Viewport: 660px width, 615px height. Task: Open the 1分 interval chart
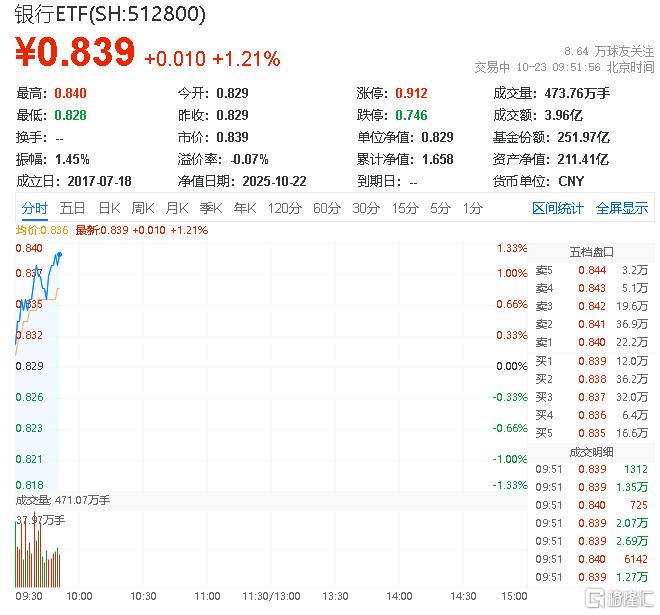[x=472, y=208]
